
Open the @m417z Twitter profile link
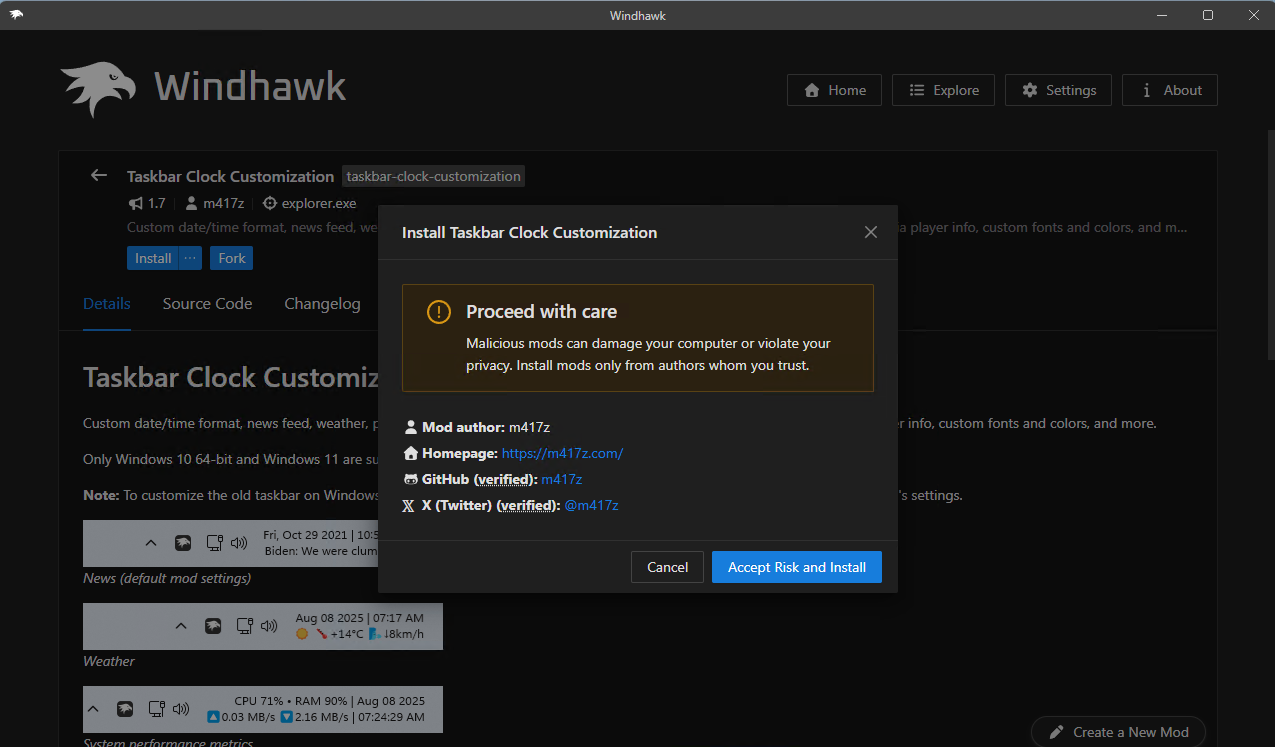(591, 506)
